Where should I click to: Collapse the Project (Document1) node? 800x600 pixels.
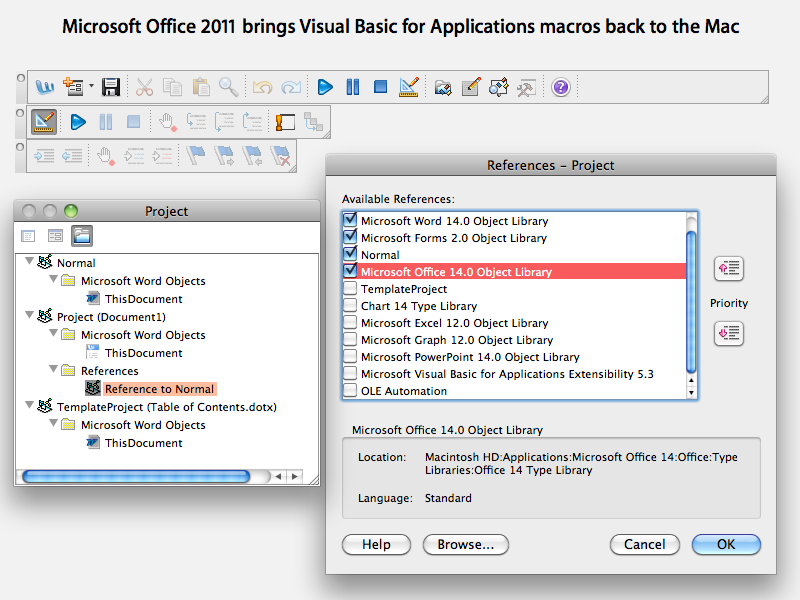click(30, 315)
